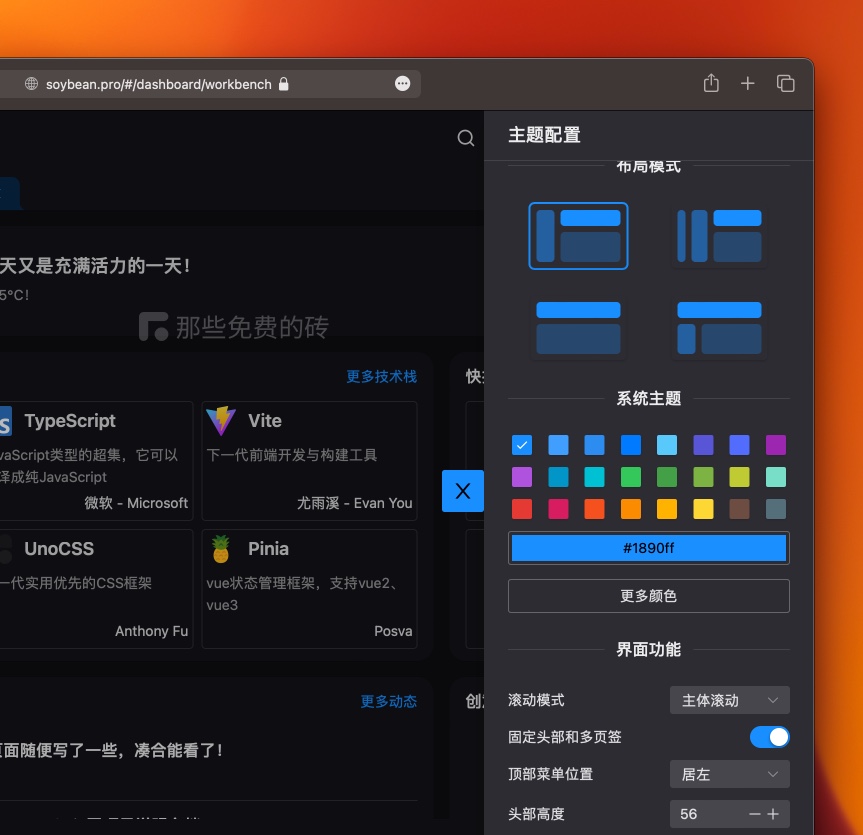This screenshot has height=835, width=863.
Task: Toggle fixed header and tabs switch
Action: pos(769,737)
